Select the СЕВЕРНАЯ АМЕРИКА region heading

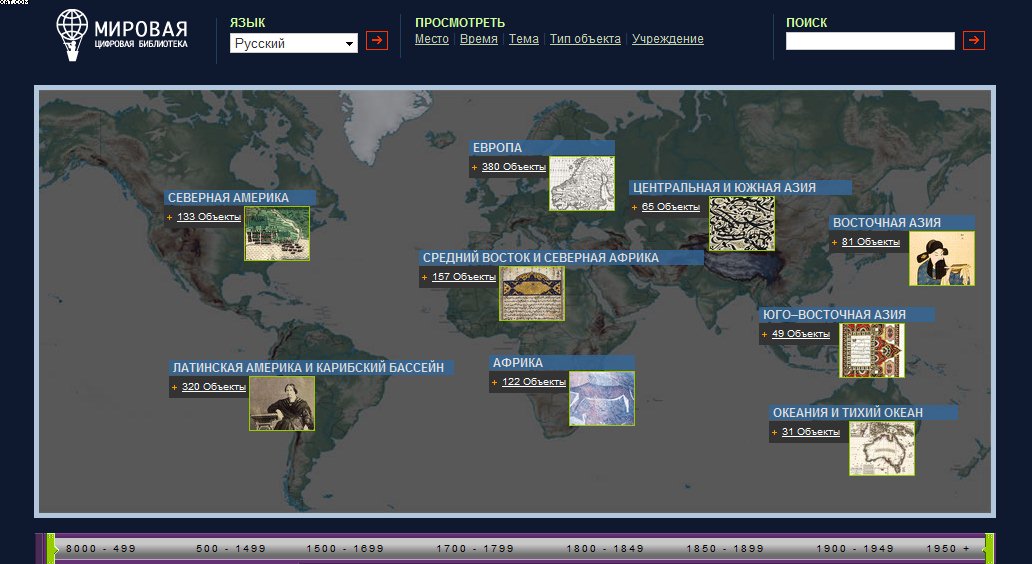tap(228, 197)
